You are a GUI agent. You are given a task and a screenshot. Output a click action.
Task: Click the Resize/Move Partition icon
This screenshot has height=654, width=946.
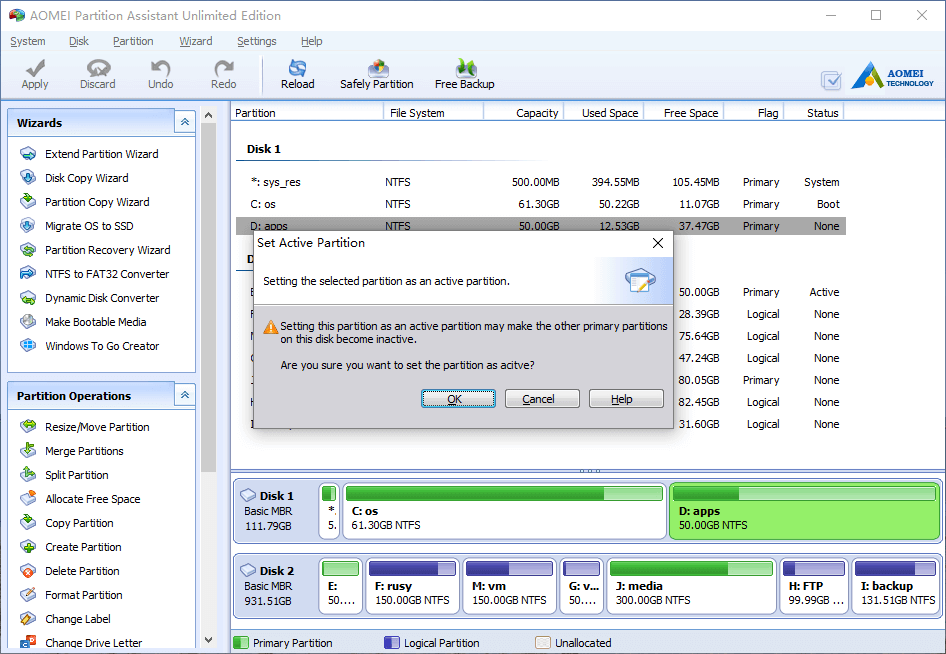pyautogui.click(x=28, y=427)
